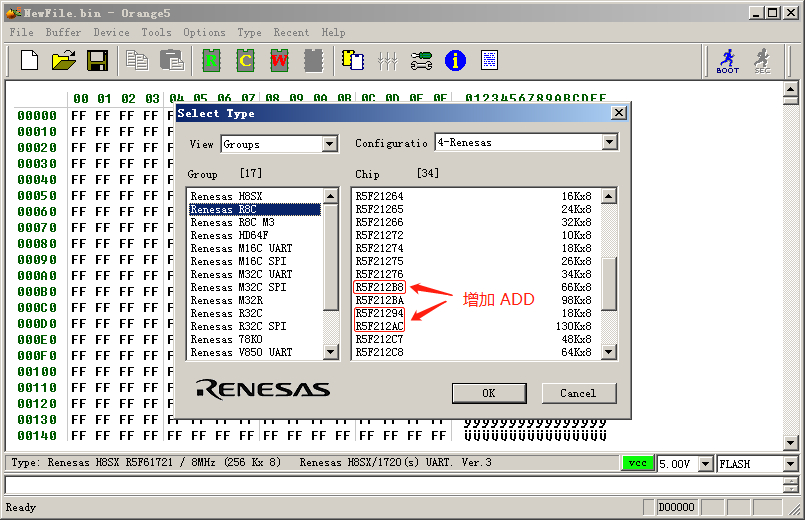Image resolution: width=805 pixels, height=520 pixels.
Task: Select chip R5F212B8 in the list
Action: (x=380, y=288)
